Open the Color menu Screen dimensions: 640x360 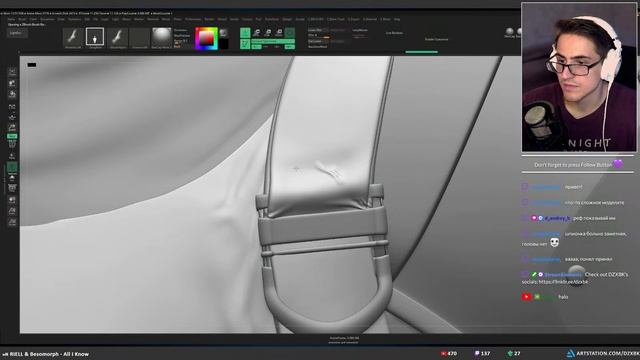click(x=33, y=19)
